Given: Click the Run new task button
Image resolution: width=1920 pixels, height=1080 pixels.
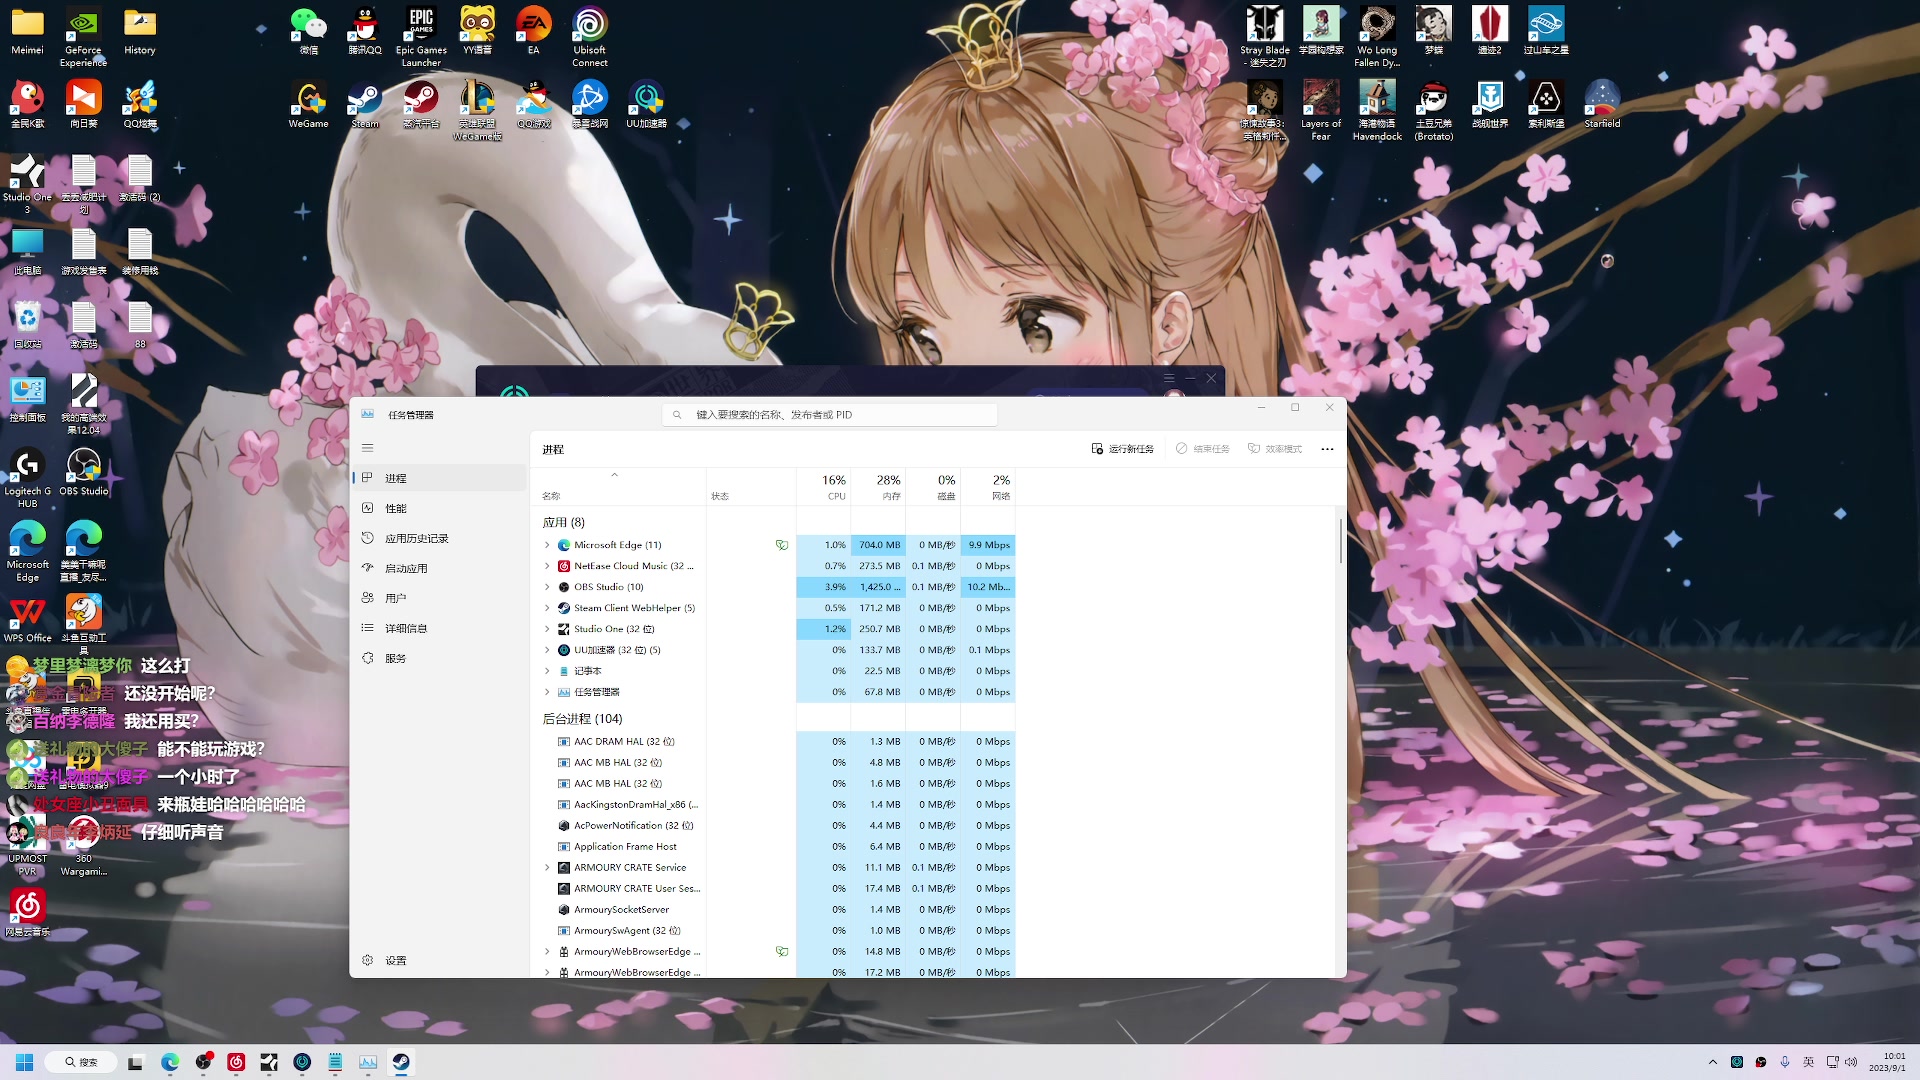Looking at the screenshot, I should point(1122,449).
